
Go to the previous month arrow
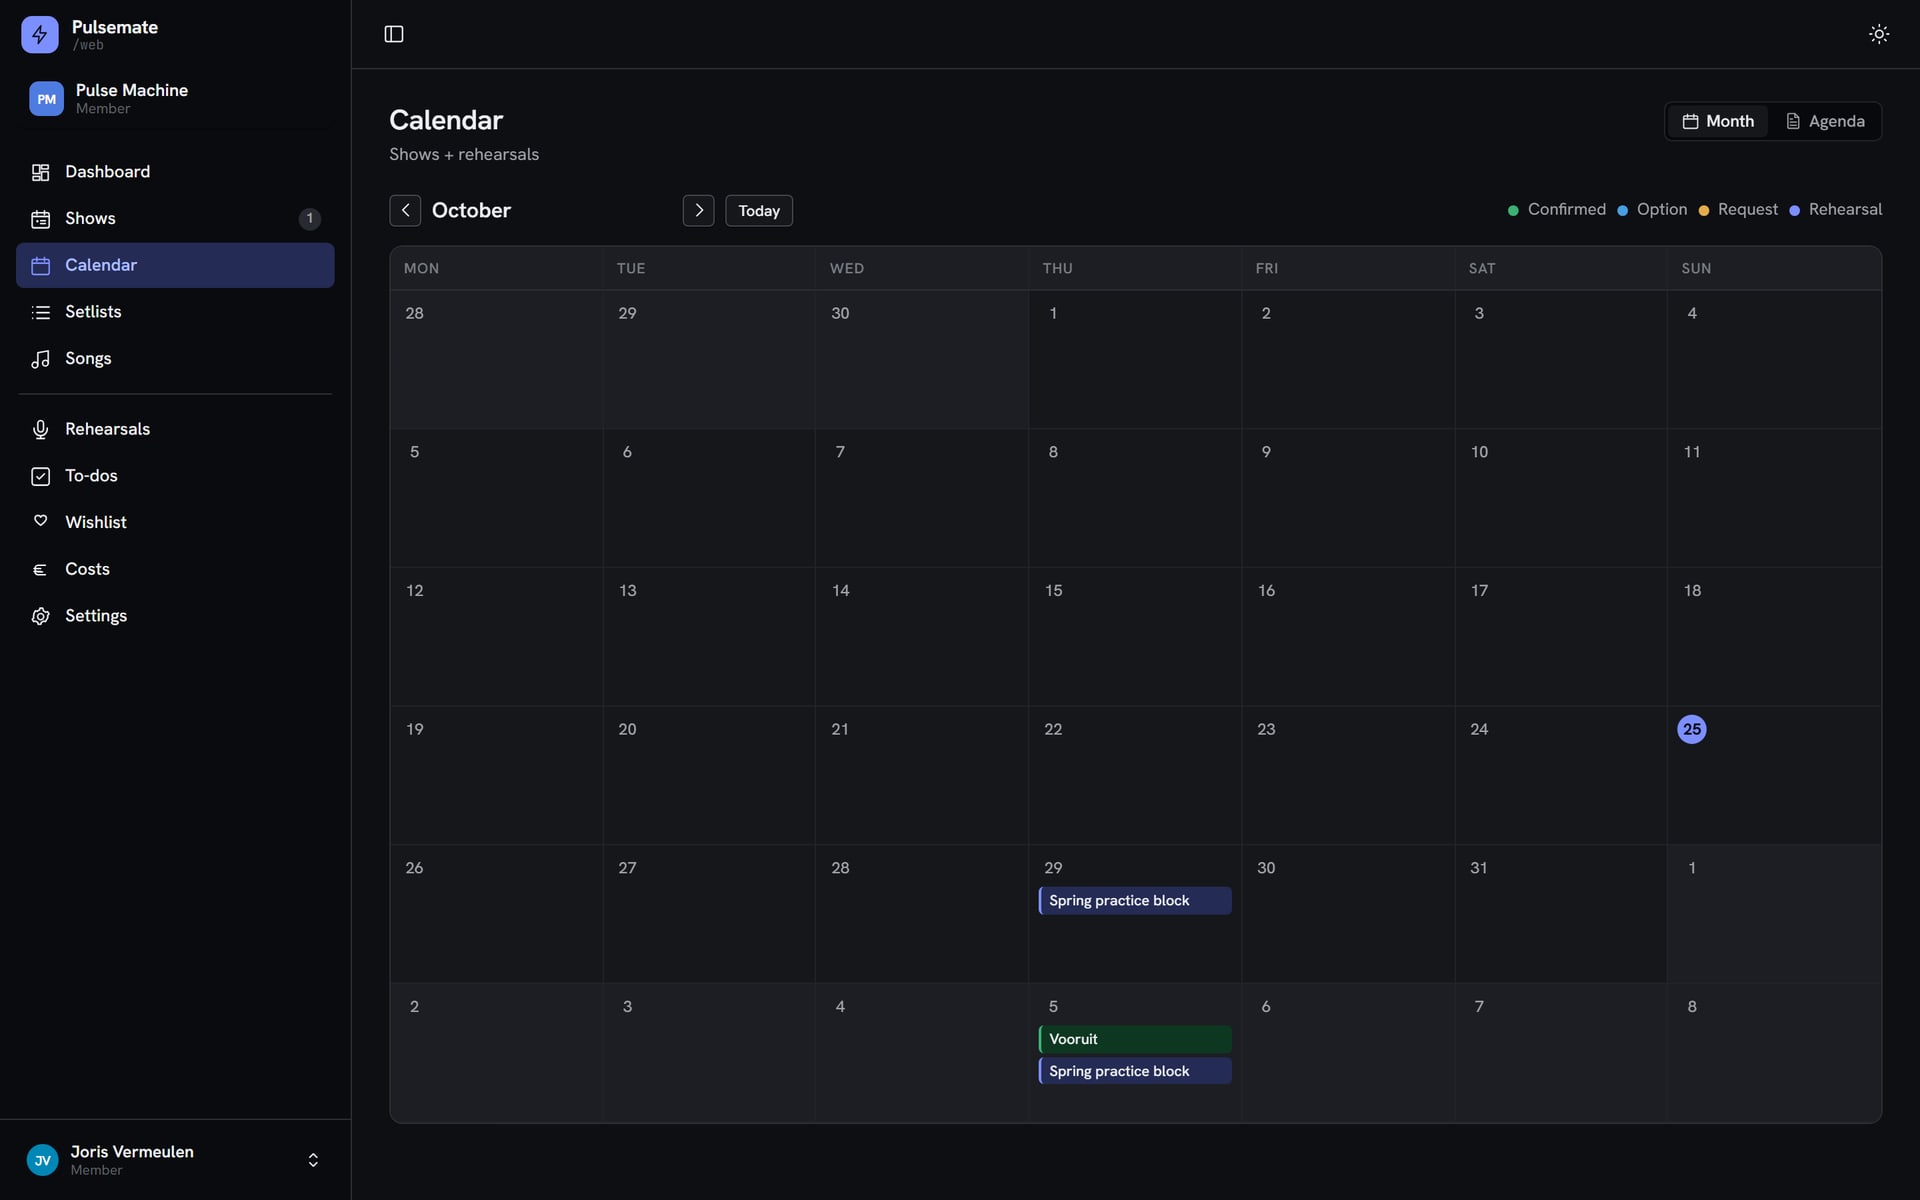tap(405, 210)
